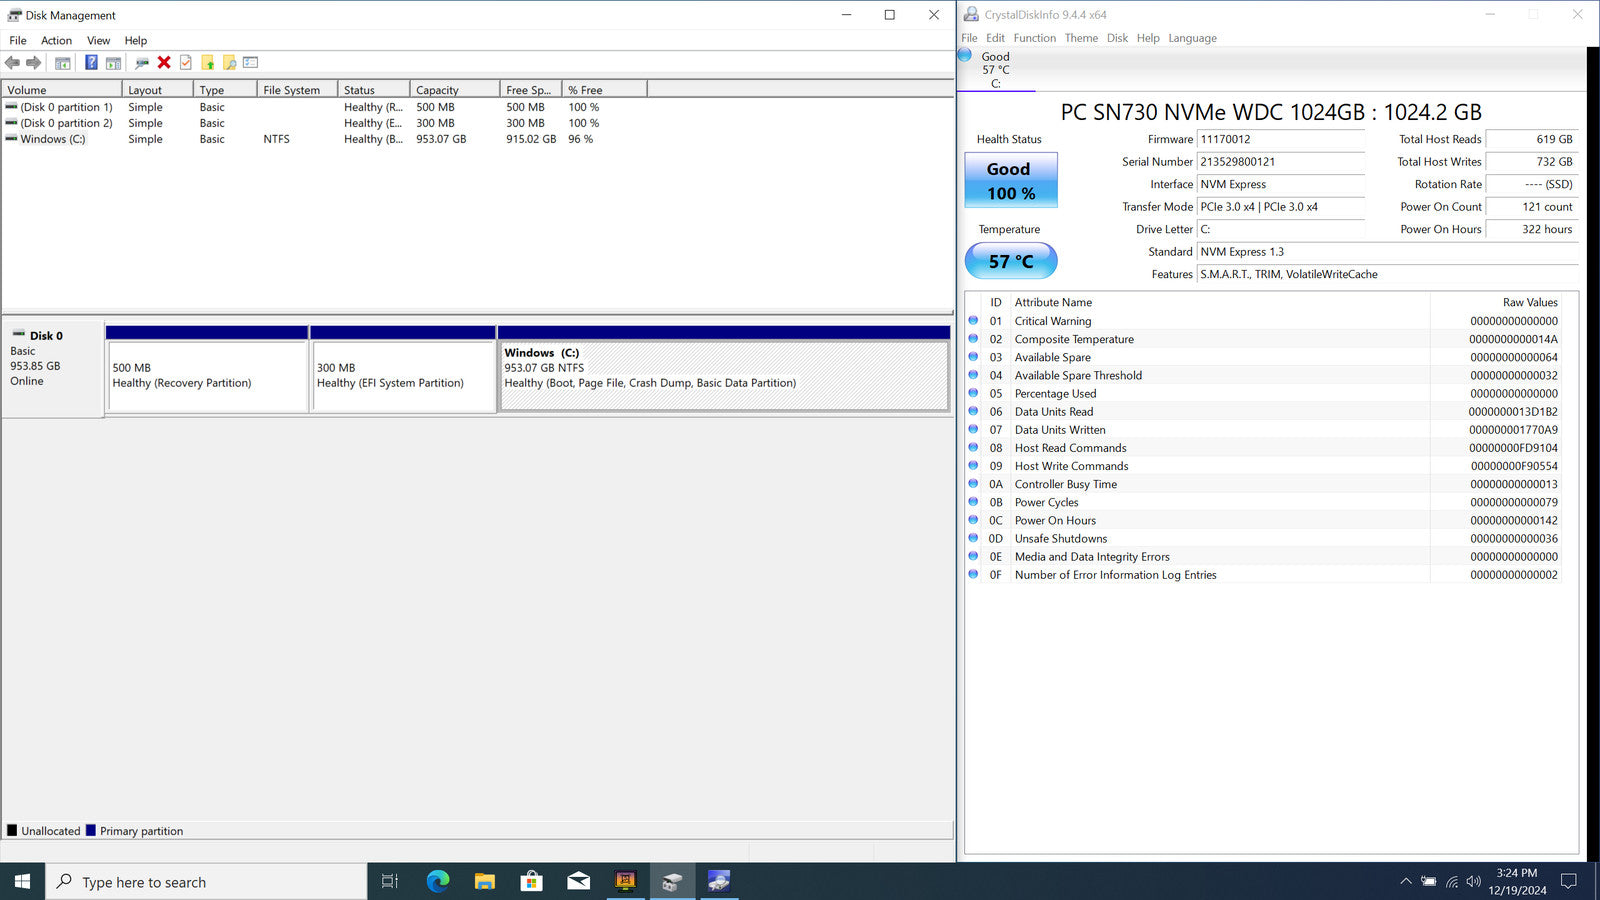This screenshot has width=1600, height=900.
Task: Open the Theme menu in CrystalDiskInfo
Action: (1081, 38)
